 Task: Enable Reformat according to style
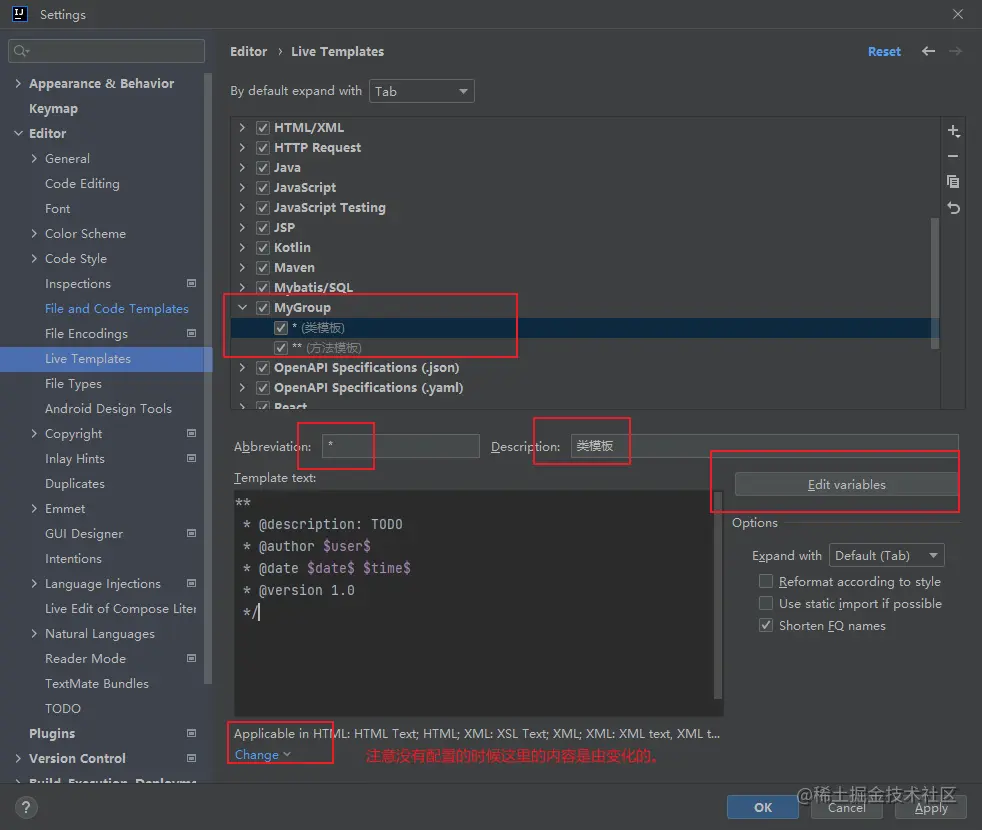click(x=765, y=581)
